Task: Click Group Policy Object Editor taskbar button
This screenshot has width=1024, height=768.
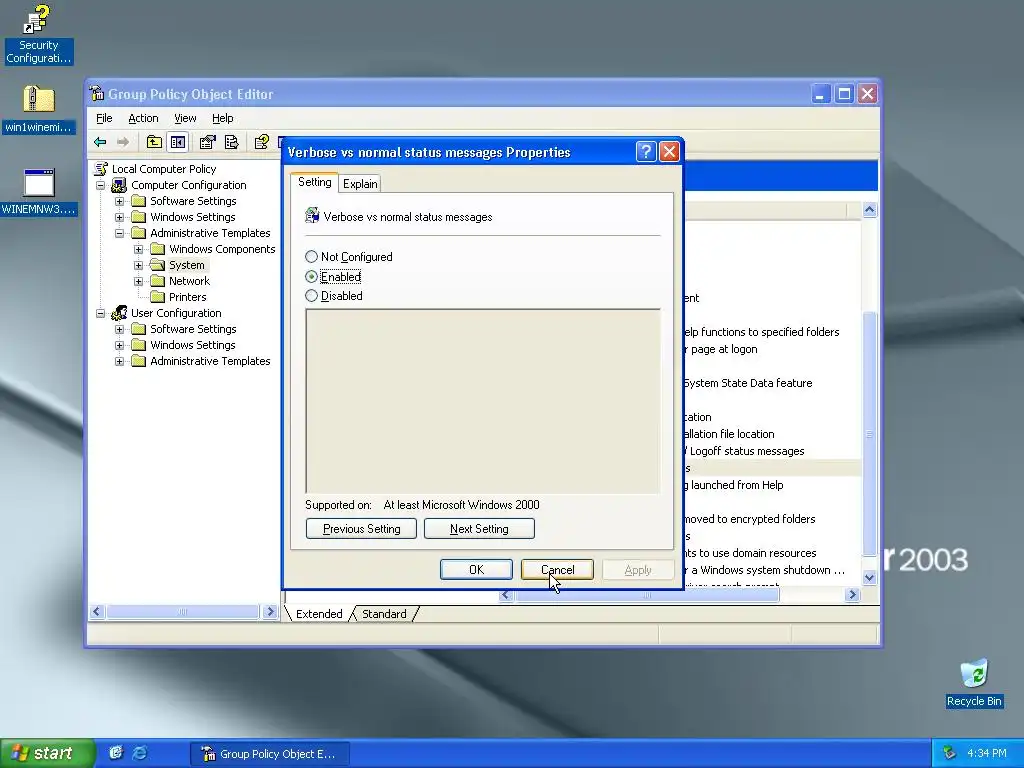Action: pos(270,754)
